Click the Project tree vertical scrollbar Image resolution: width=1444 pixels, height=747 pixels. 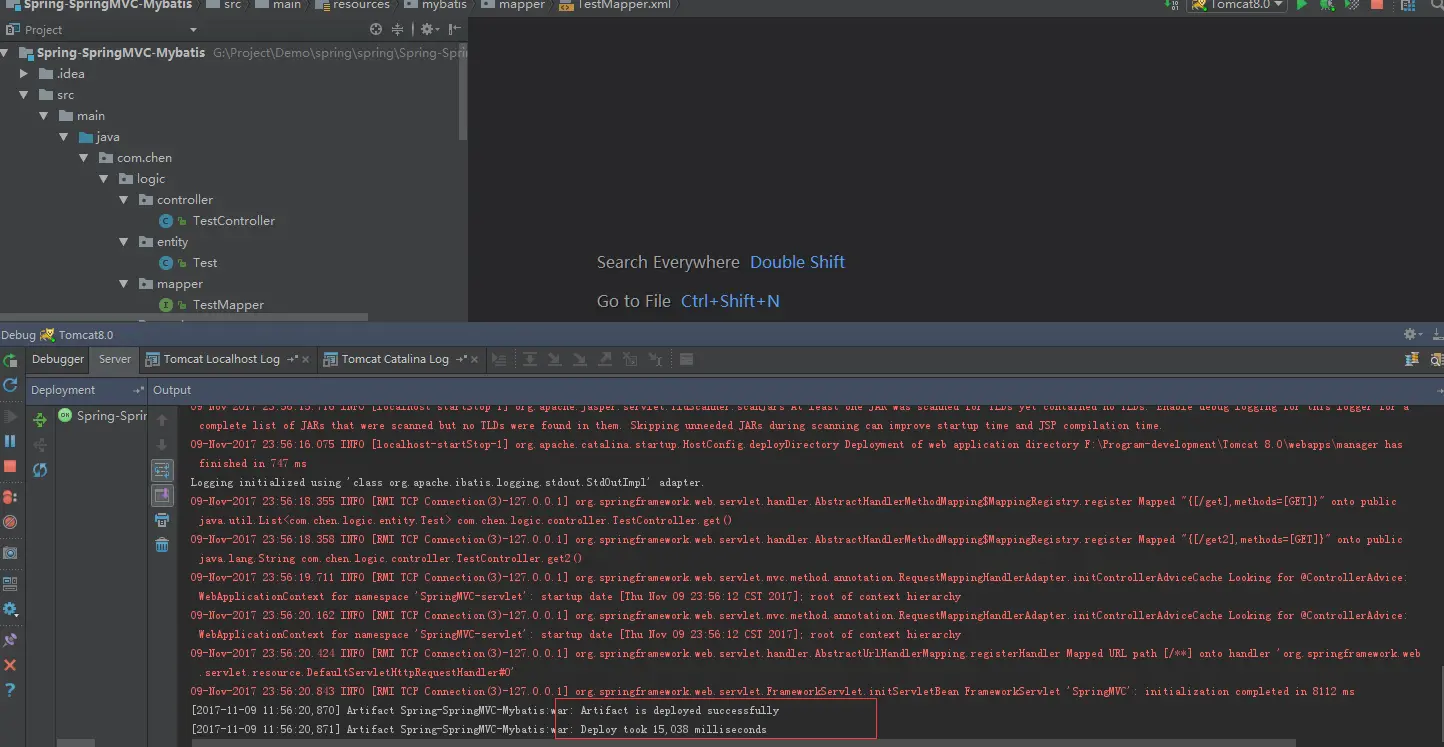point(462,90)
